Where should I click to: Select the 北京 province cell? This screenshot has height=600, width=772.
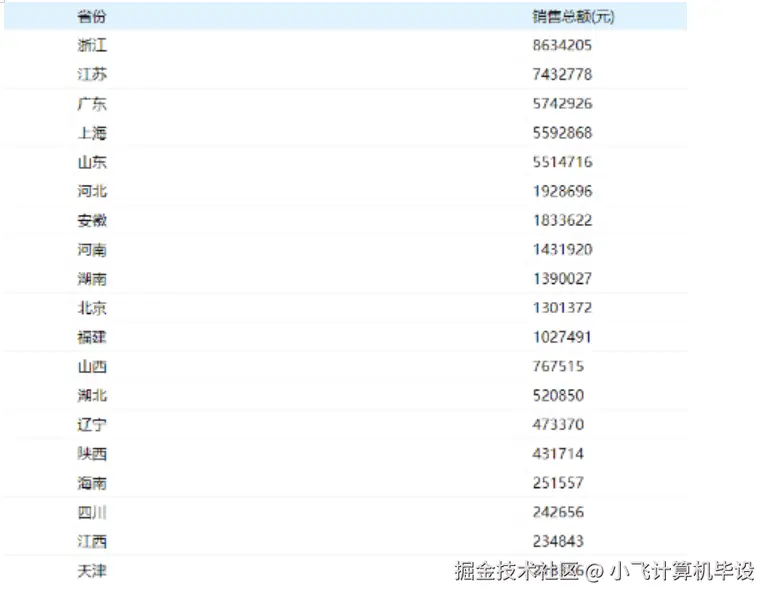pos(92,308)
